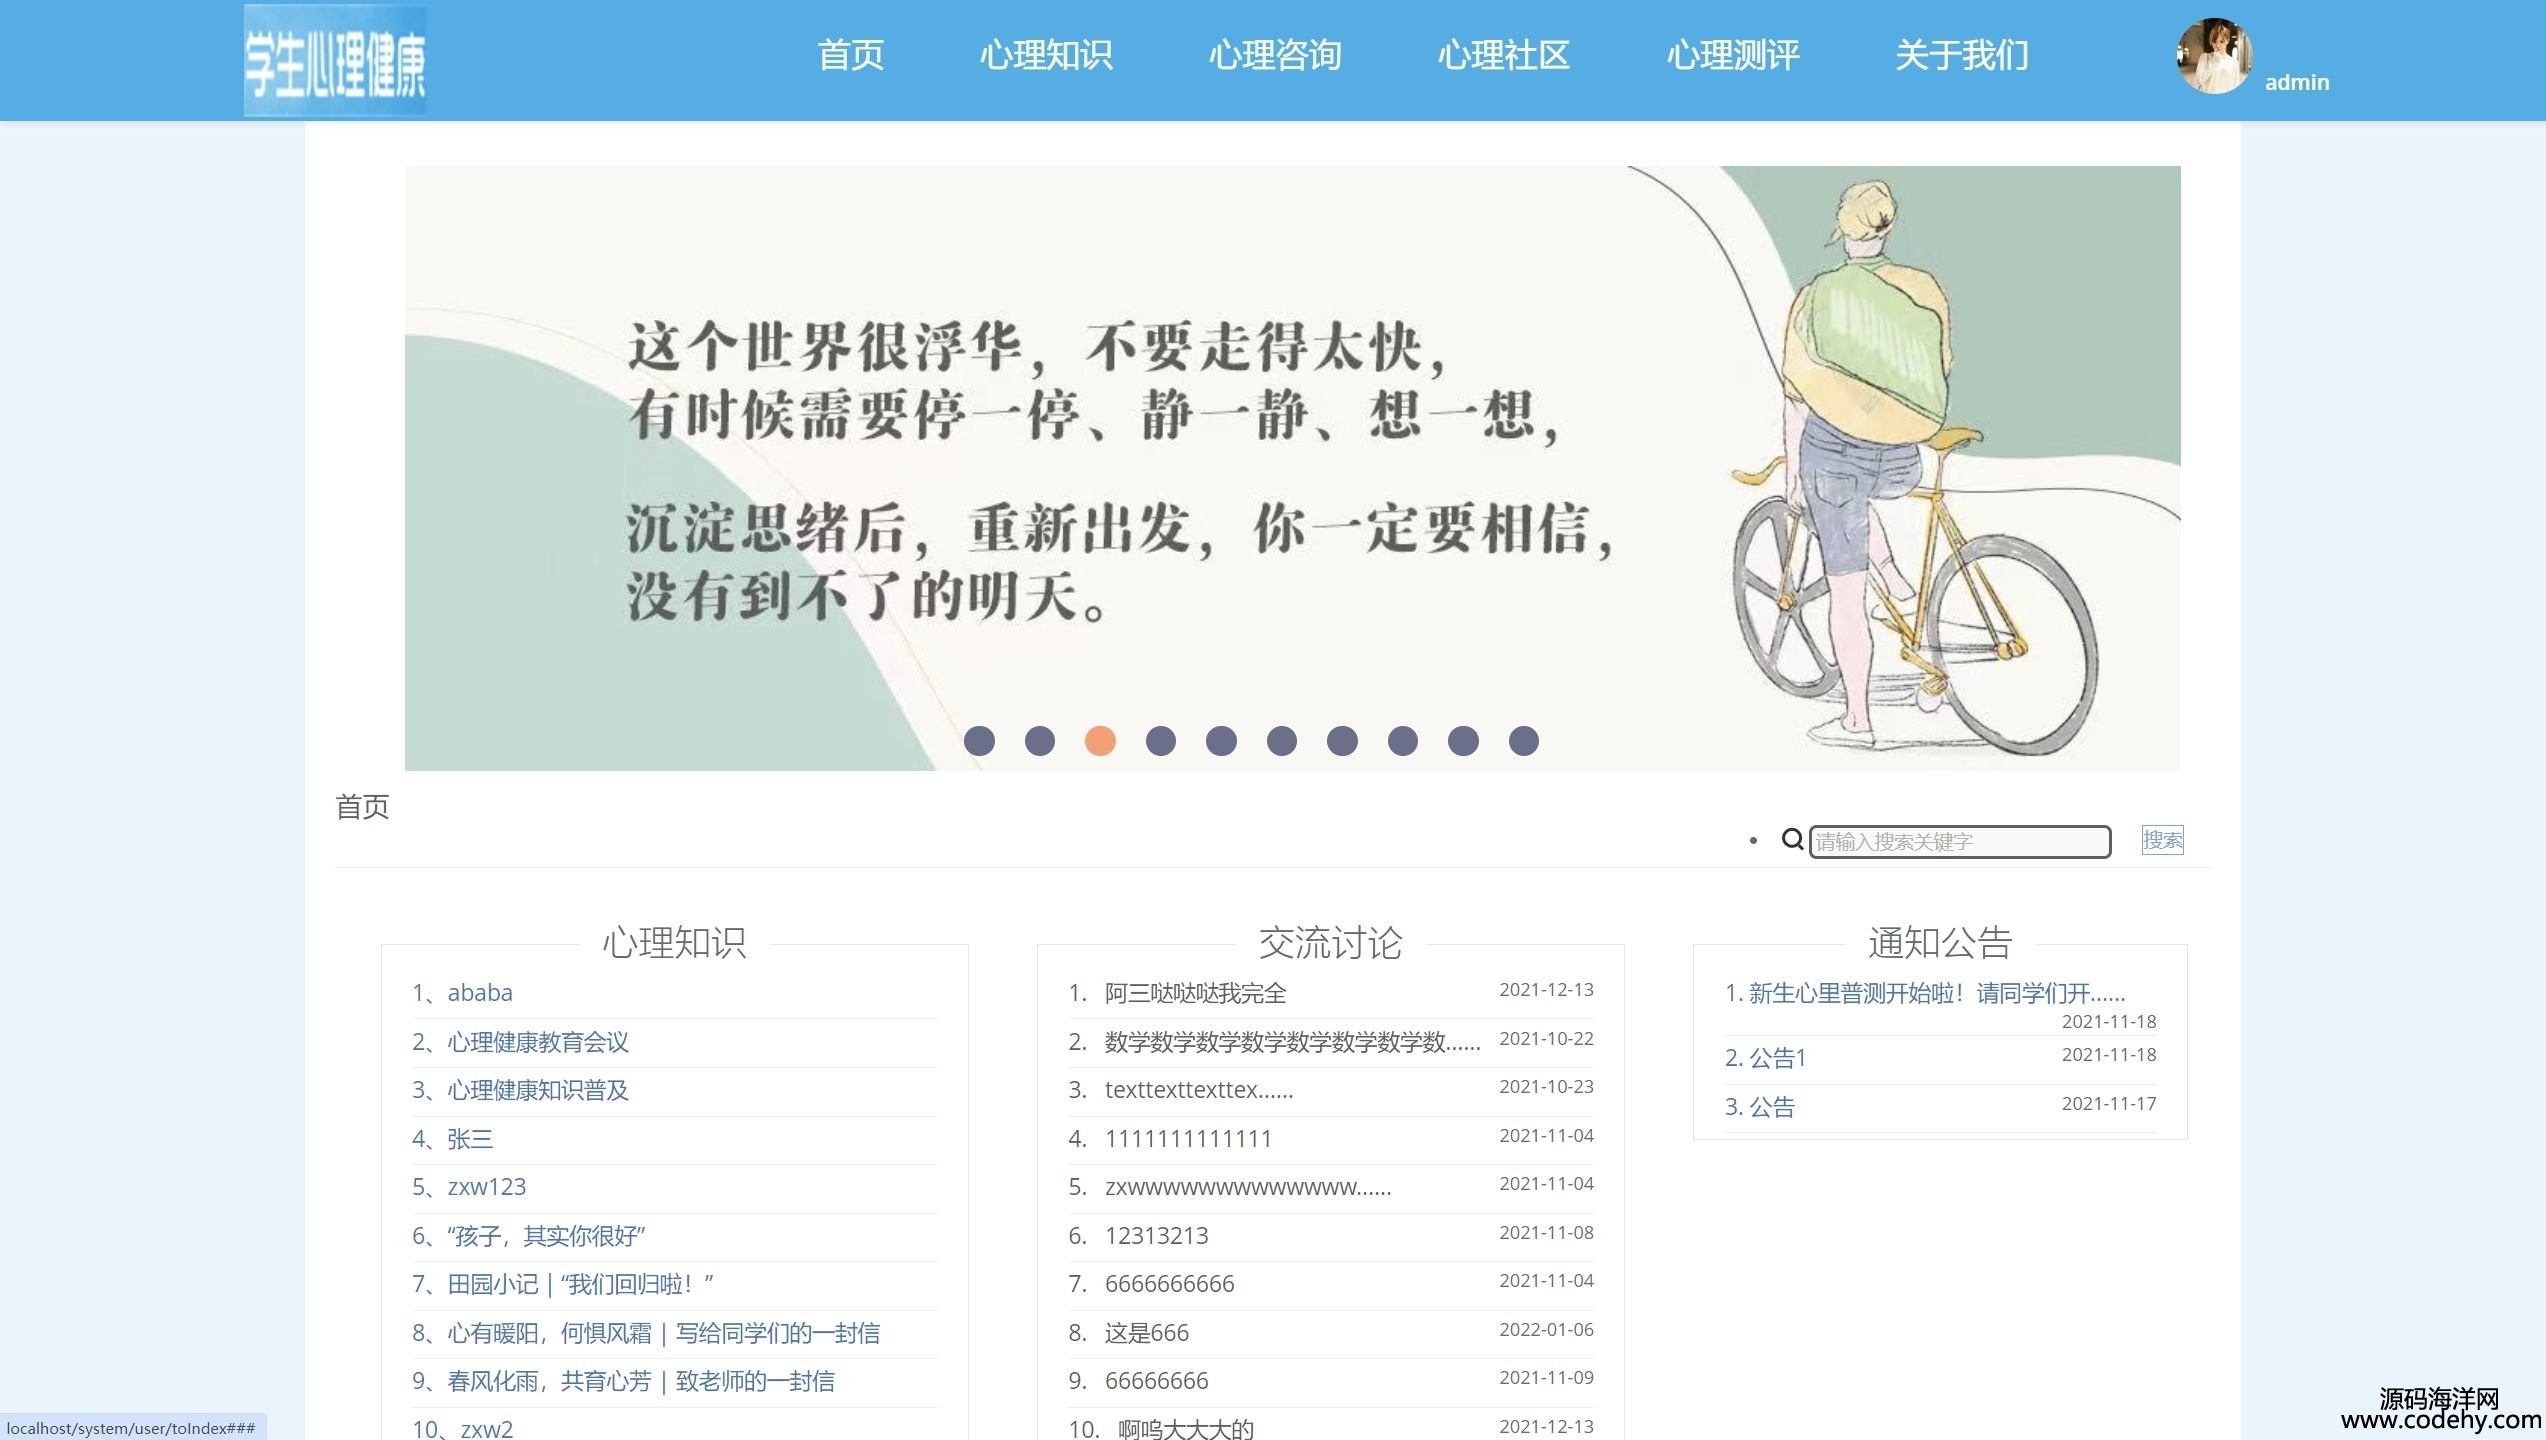Open the 公告1 notice link
The image size is (2546, 1440).
click(1777, 1058)
